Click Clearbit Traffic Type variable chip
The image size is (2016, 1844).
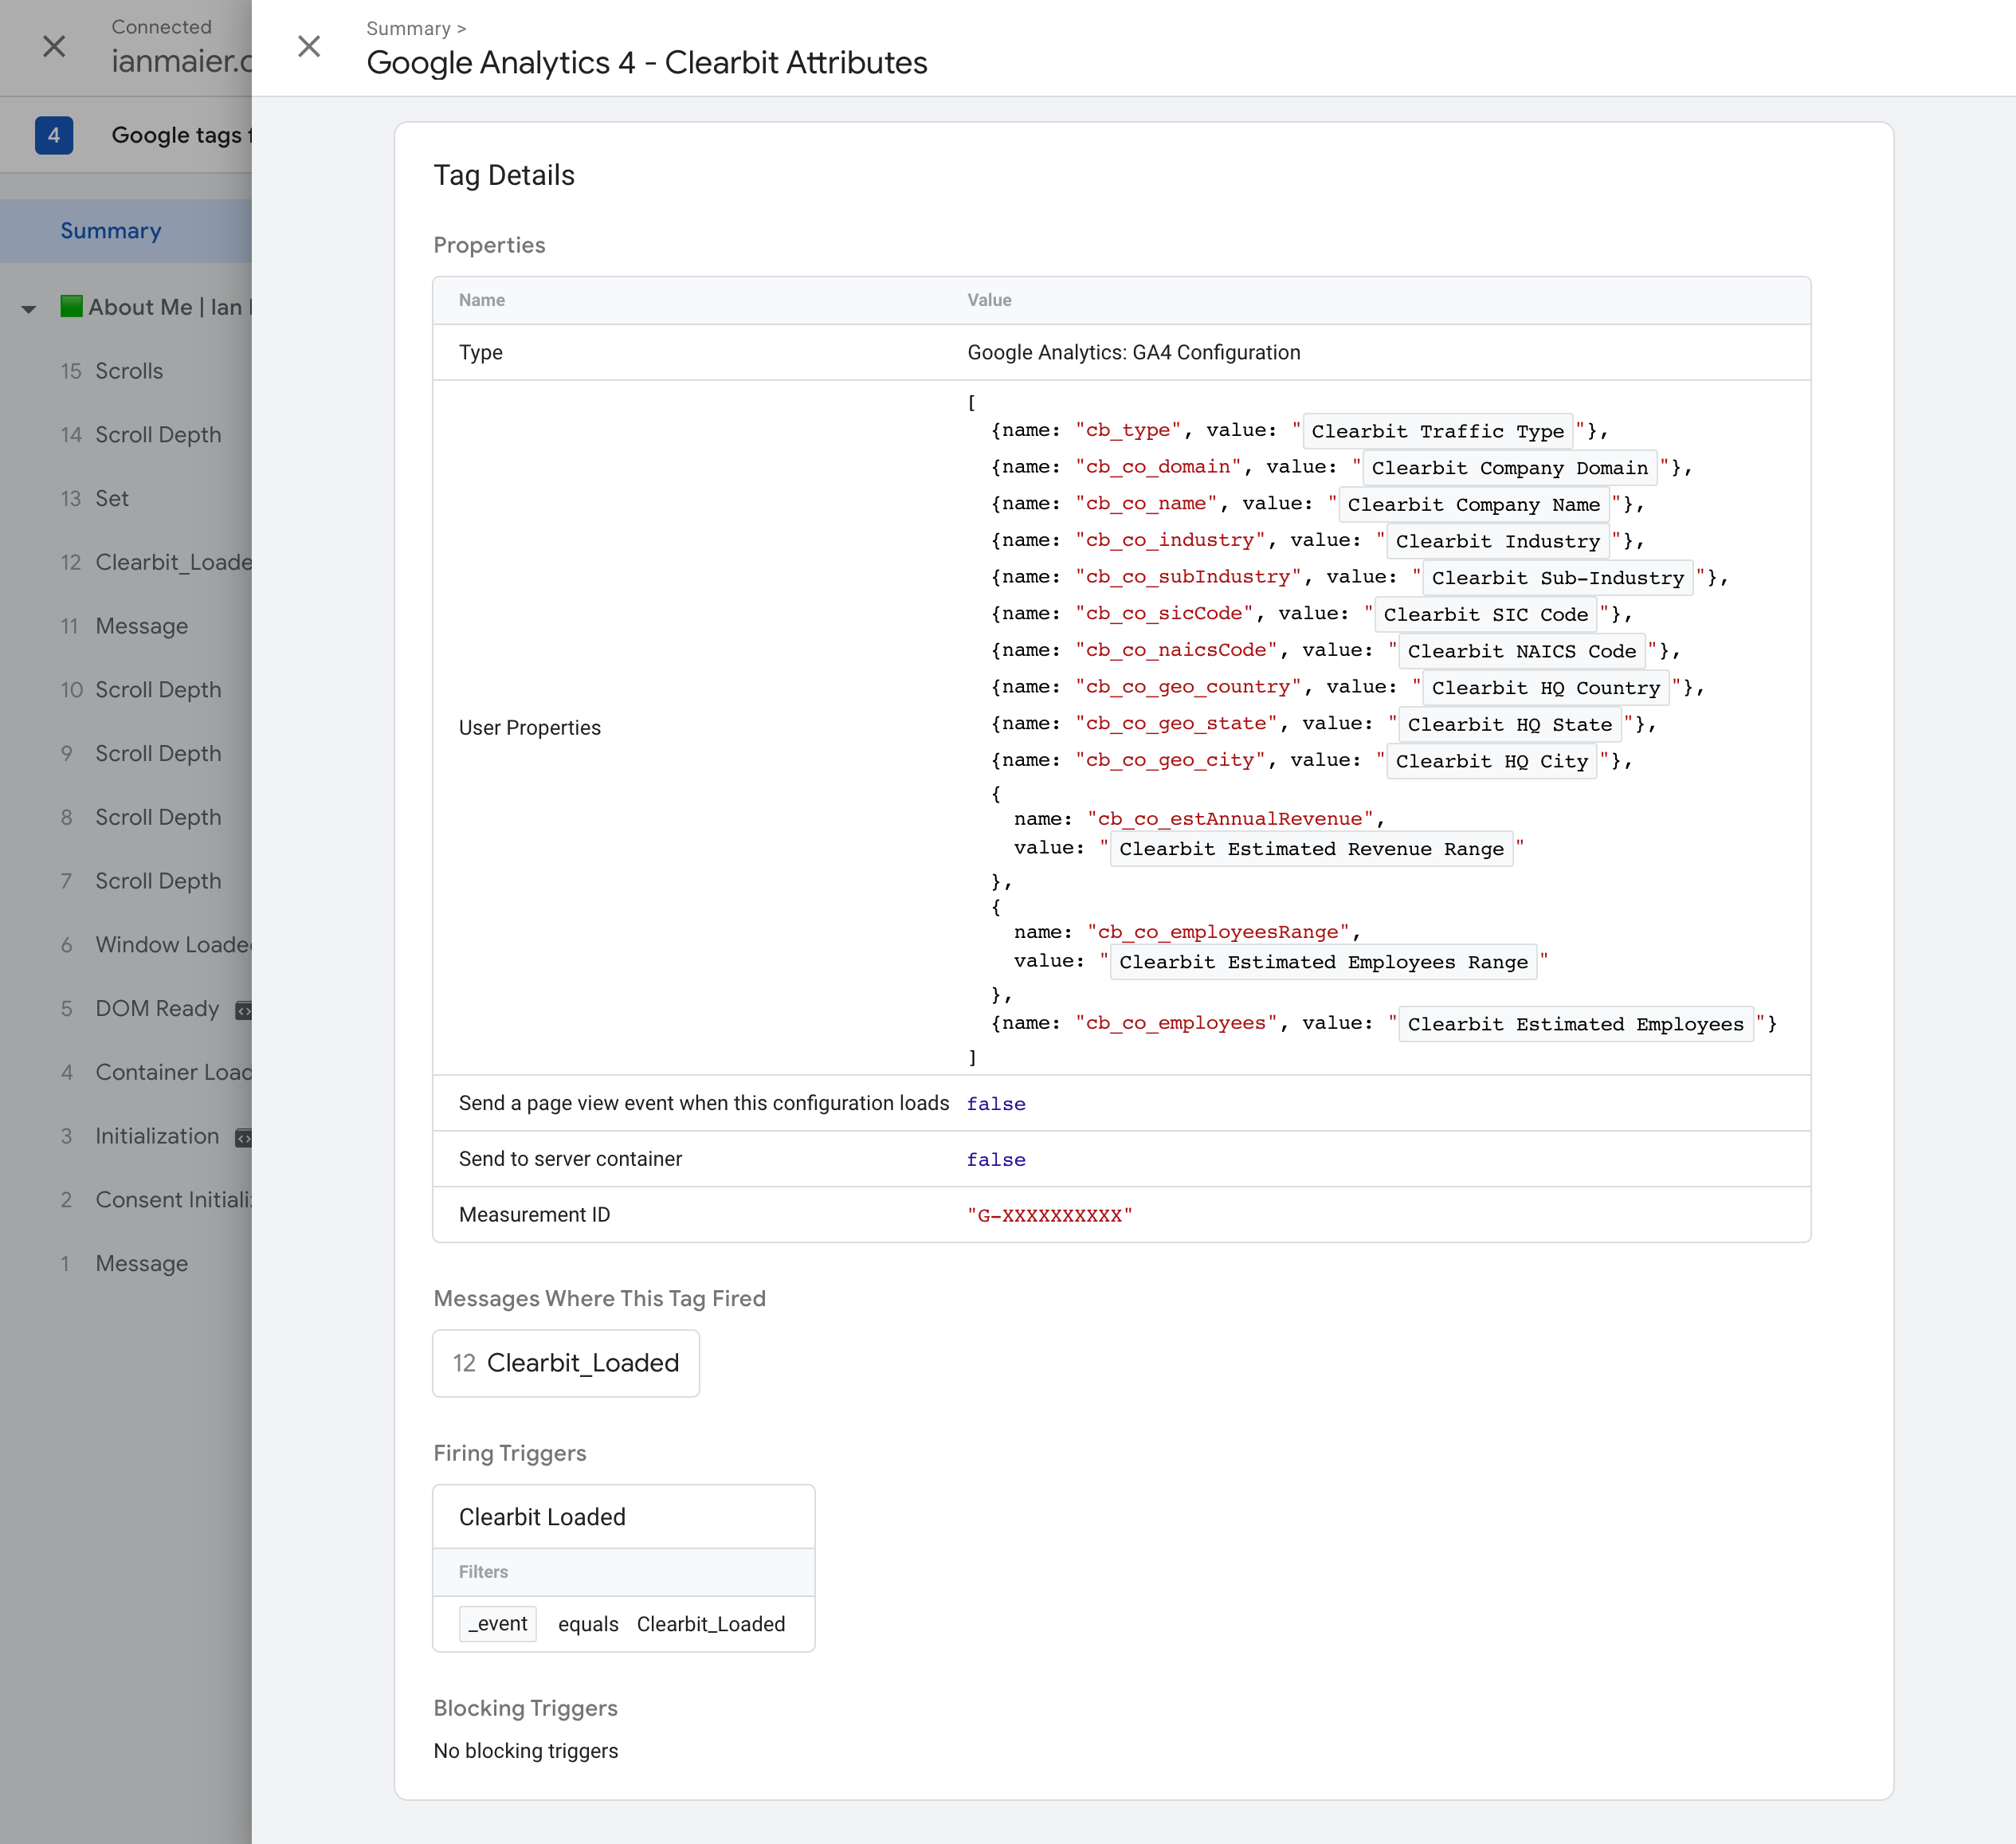tap(1437, 431)
